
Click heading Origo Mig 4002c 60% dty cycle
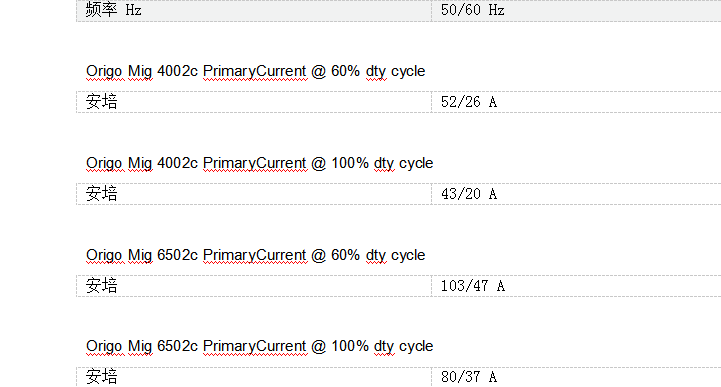tap(256, 72)
